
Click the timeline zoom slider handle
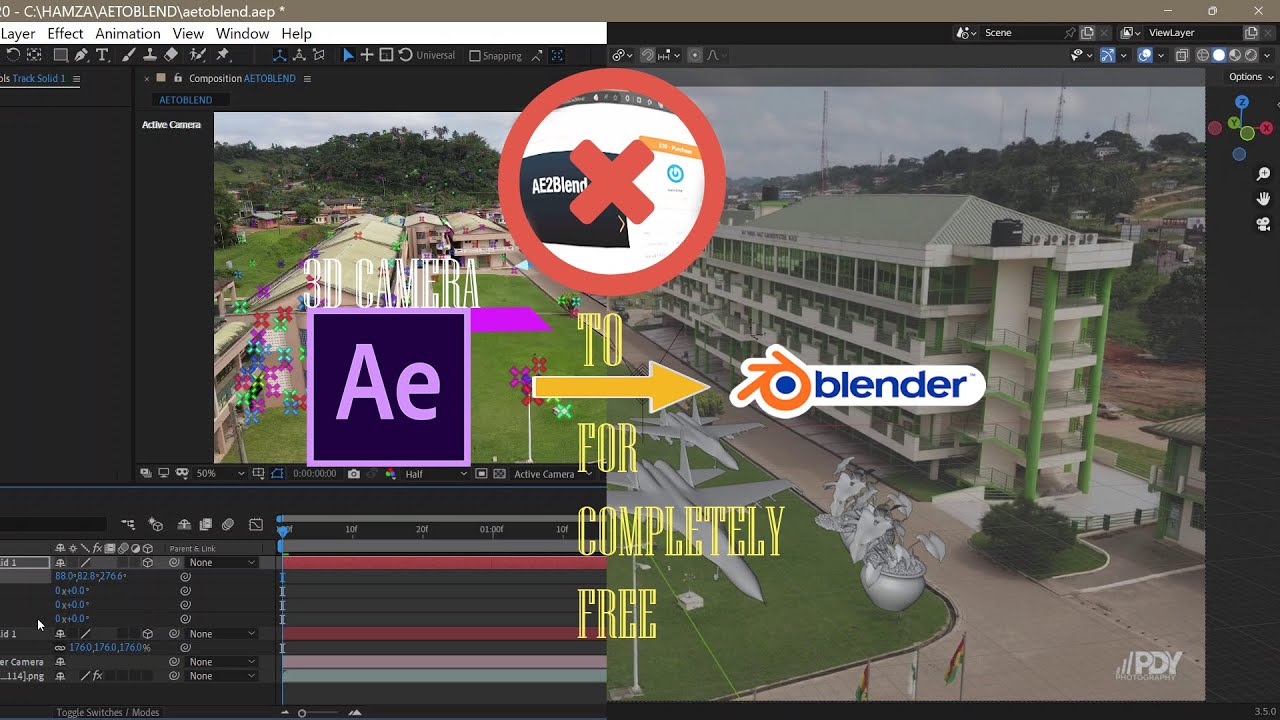click(302, 713)
